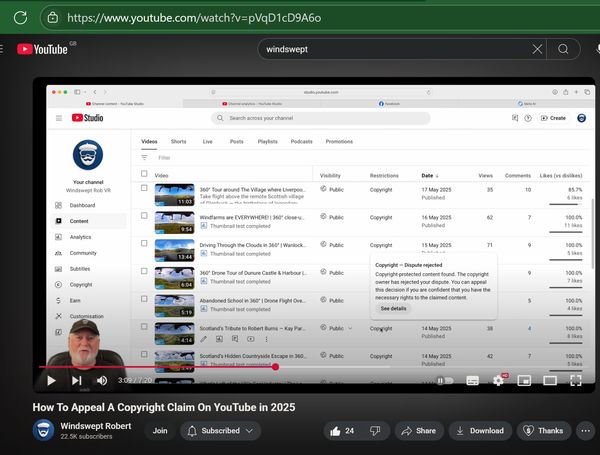Submit search with magnifier icon
The height and width of the screenshot is (455, 600).
tap(563, 49)
